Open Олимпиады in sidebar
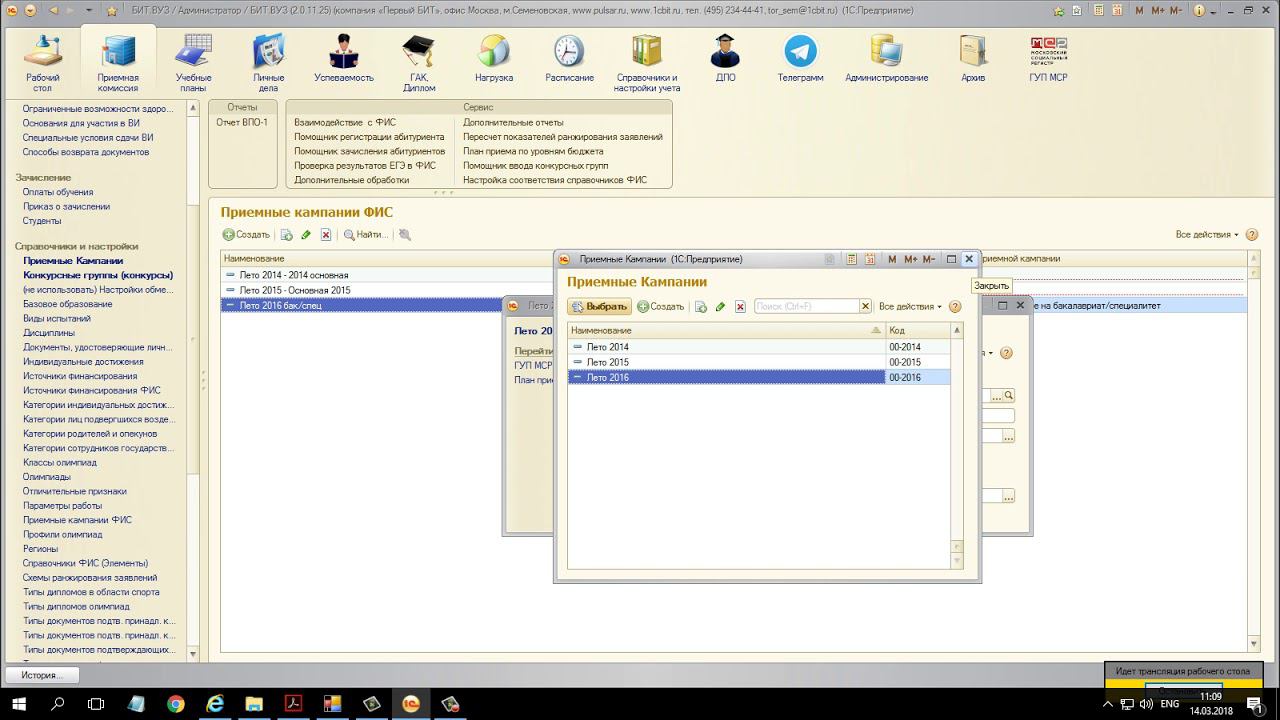Image resolution: width=1280 pixels, height=720 pixels. click(x=47, y=477)
